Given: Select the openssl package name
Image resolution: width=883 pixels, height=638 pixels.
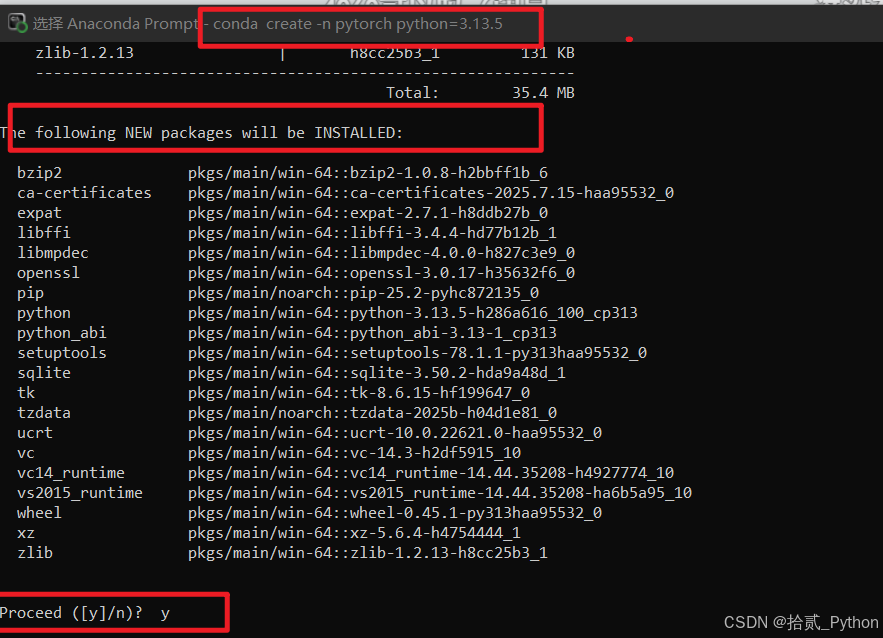Looking at the screenshot, I should [x=48, y=273].
